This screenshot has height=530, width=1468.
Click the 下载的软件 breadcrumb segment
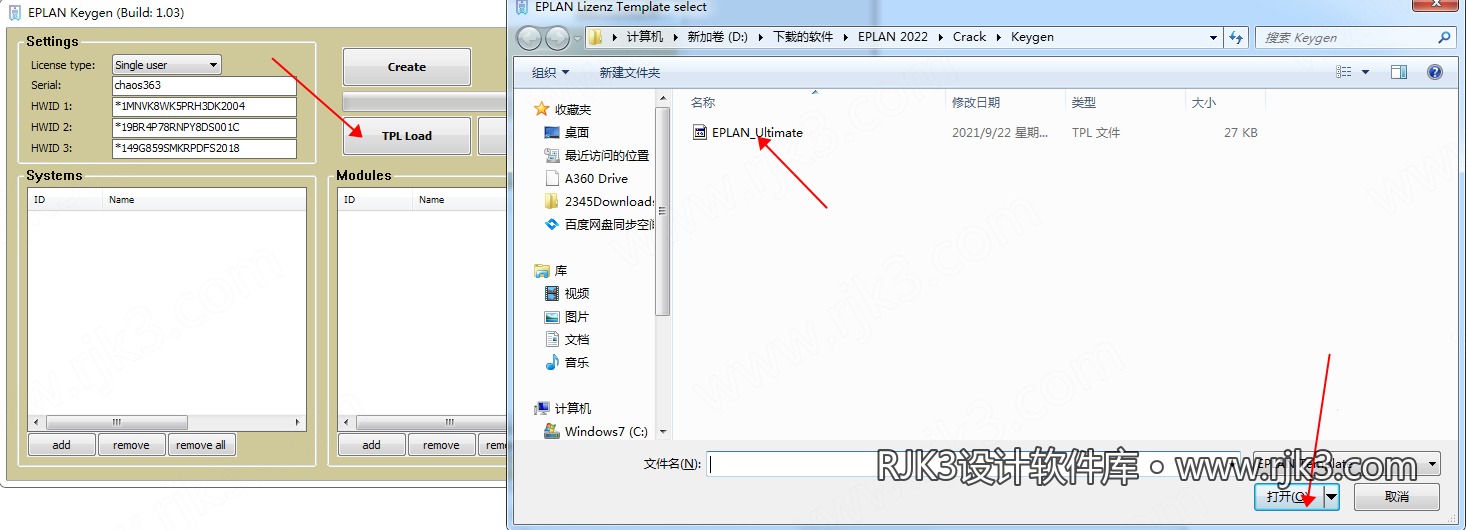pyautogui.click(x=803, y=37)
